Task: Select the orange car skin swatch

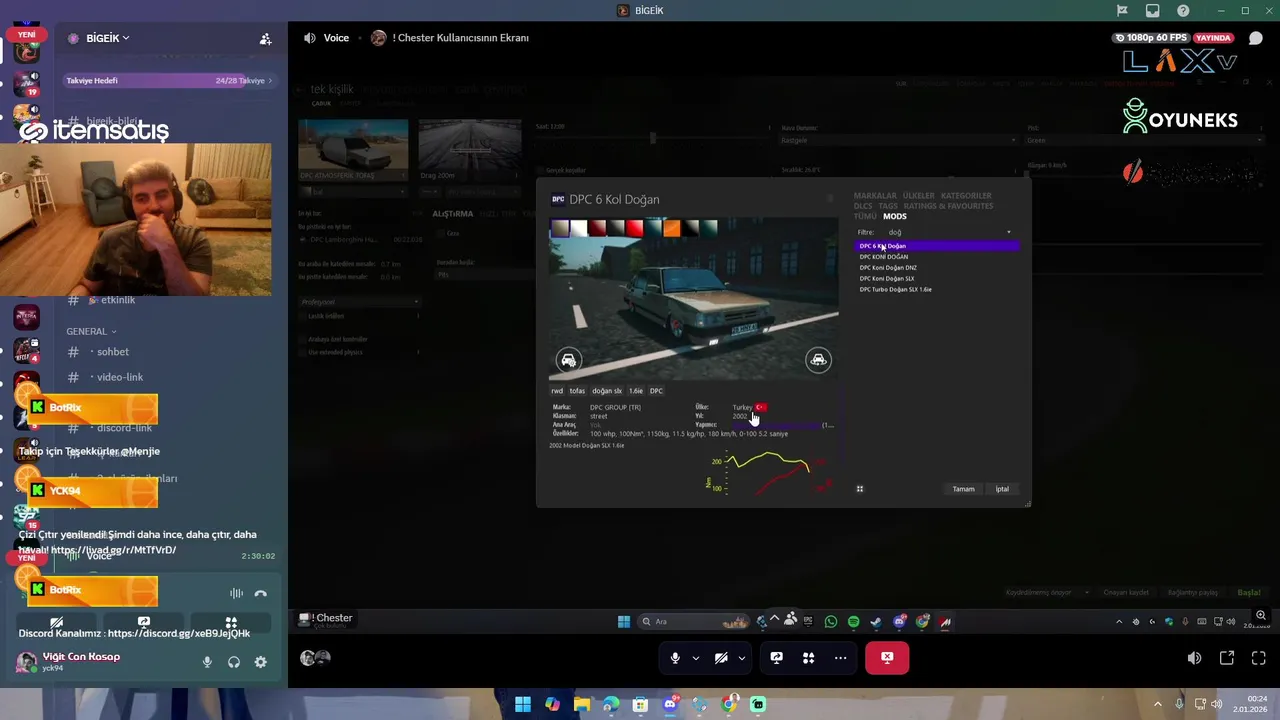Action: point(671,228)
